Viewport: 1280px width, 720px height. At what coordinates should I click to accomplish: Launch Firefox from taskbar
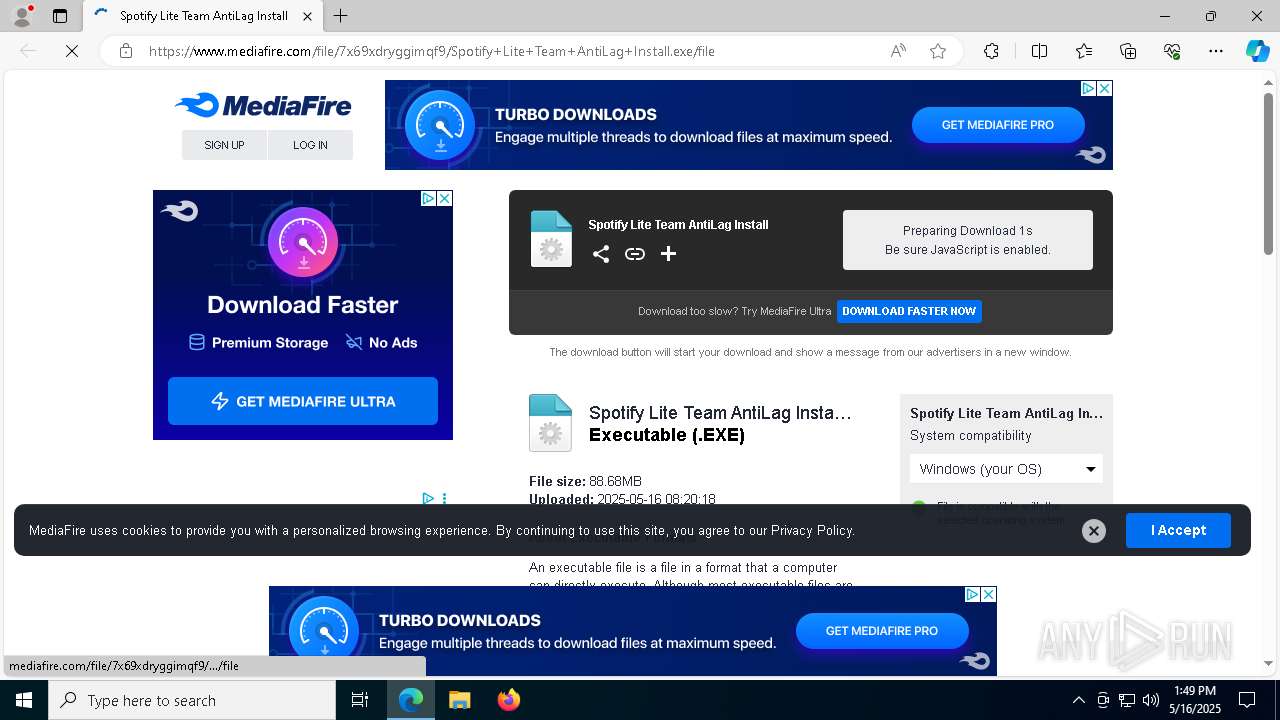coord(509,700)
